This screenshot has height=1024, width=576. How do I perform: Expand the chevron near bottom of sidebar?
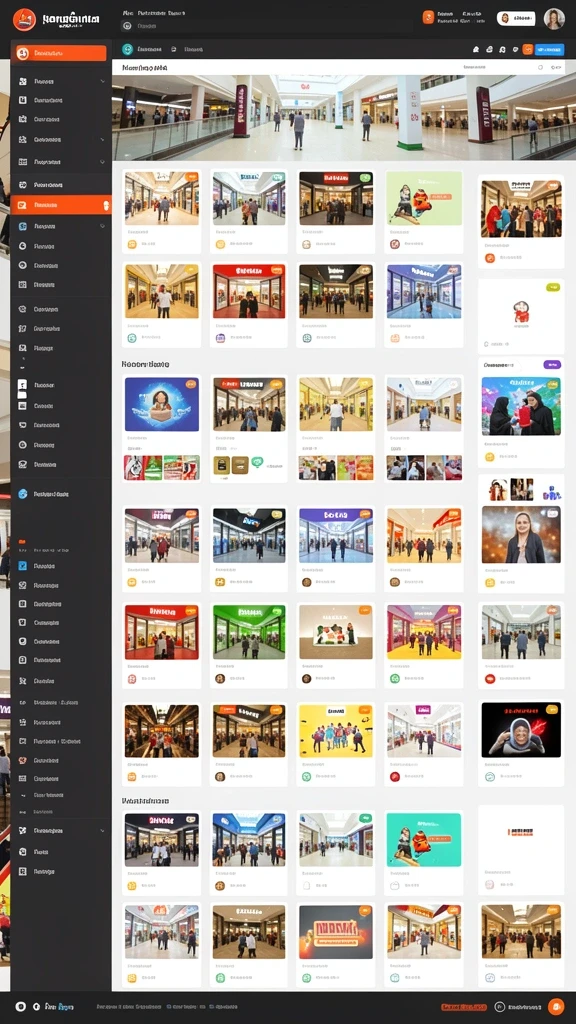pos(103,831)
